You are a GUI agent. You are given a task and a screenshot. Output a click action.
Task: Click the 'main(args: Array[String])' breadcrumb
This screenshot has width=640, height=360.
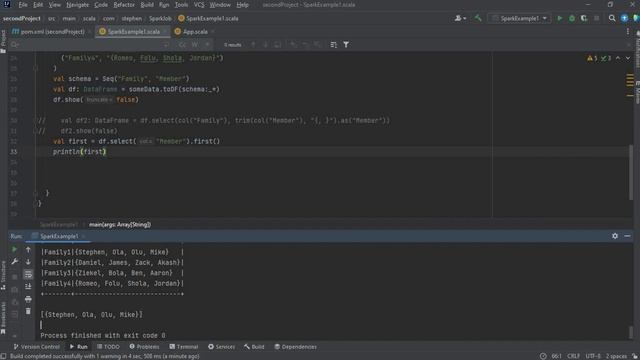(x=120, y=224)
